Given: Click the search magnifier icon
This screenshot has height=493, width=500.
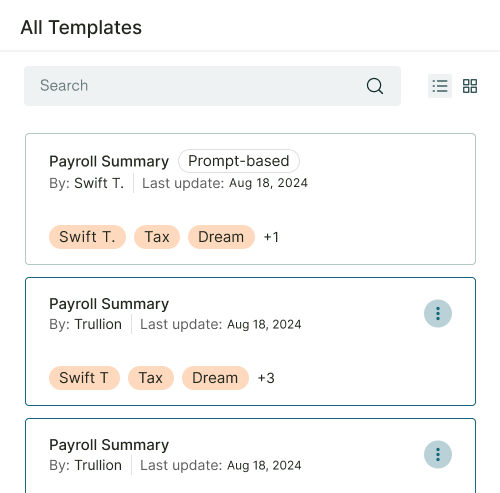Looking at the screenshot, I should [x=375, y=86].
